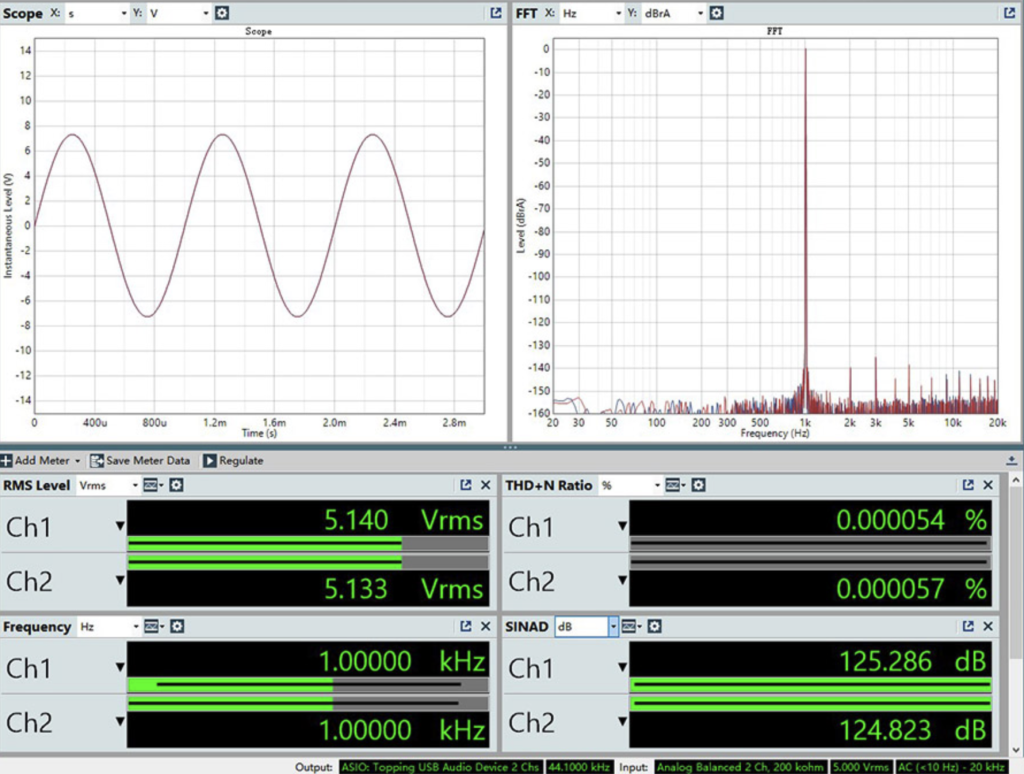Open FFT graph settings gear
1024x774 pixels.
(717, 14)
